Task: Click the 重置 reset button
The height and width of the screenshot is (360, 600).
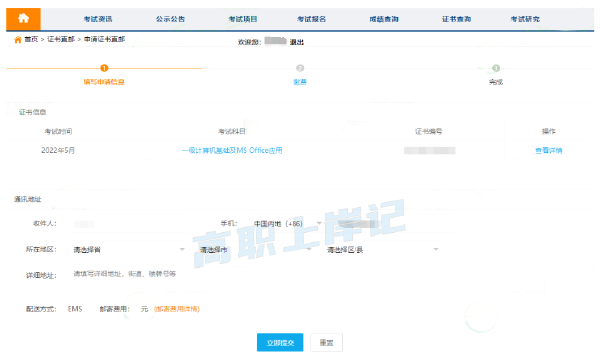Action: pos(326,342)
